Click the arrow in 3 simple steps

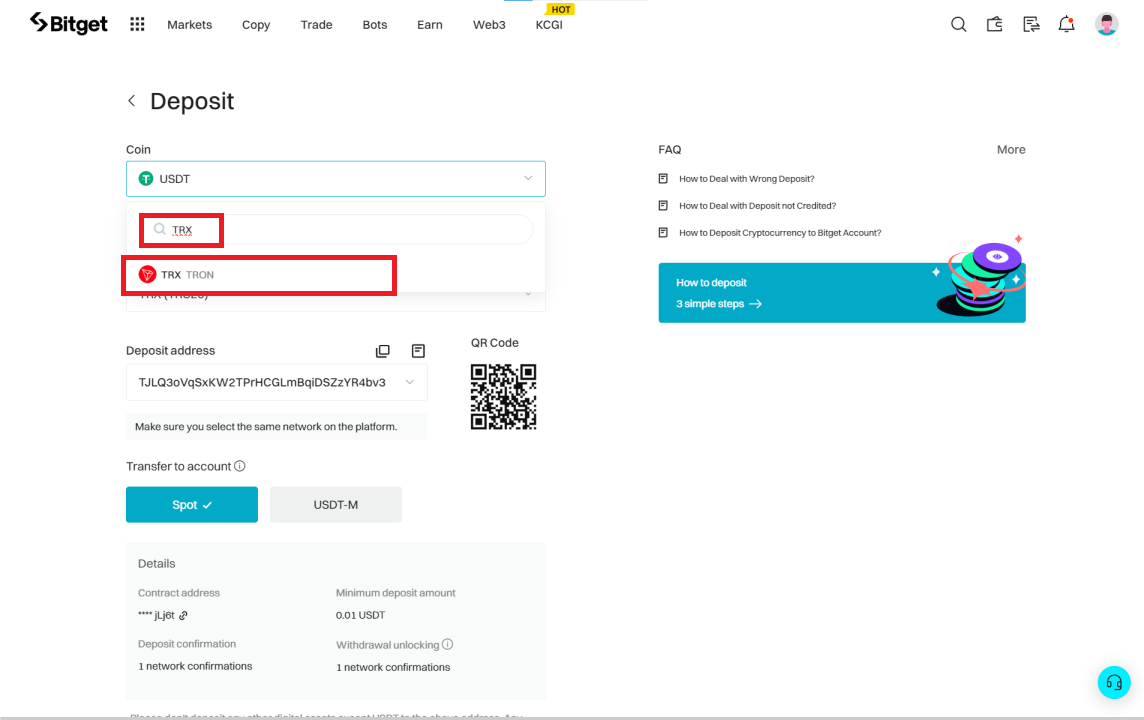[x=756, y=303]
